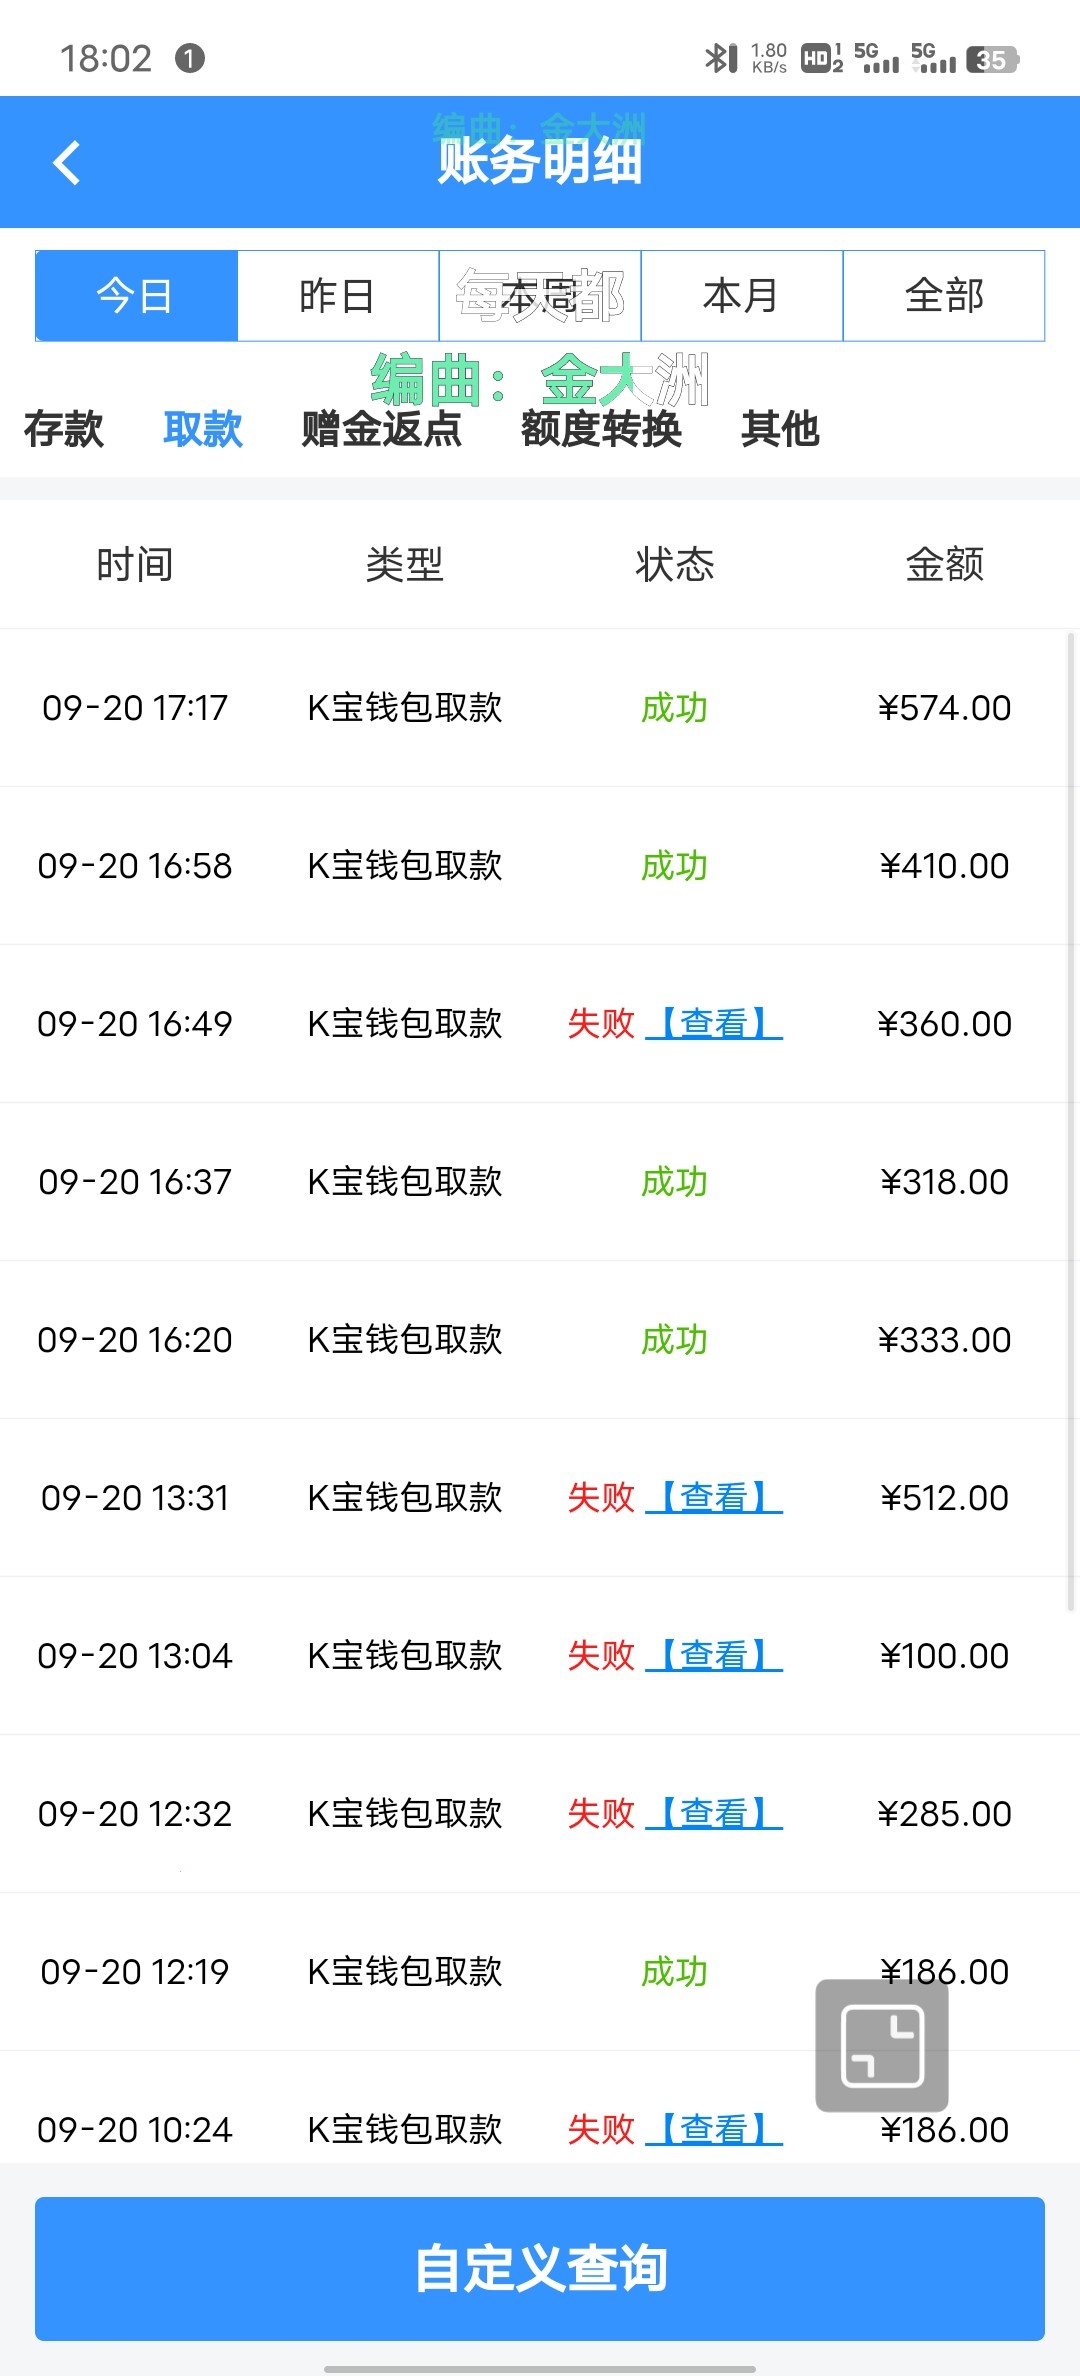This screenshot has width=1080, height=2376.
Task: Select the 本月 date filter
Action: click(x=742, y=296)
